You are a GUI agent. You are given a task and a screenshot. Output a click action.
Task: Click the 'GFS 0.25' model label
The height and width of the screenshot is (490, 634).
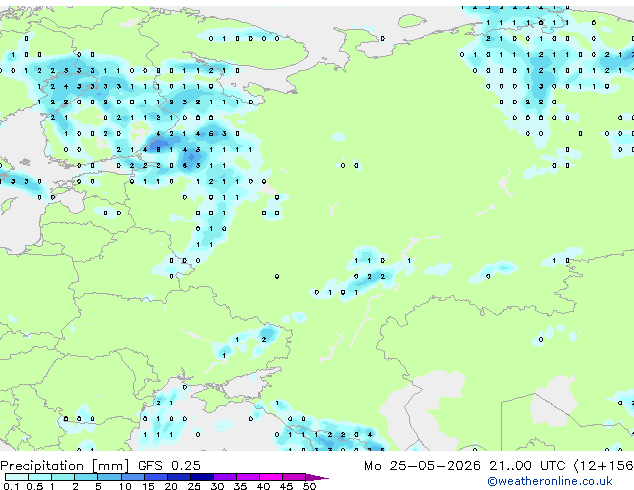click(169, 466)
